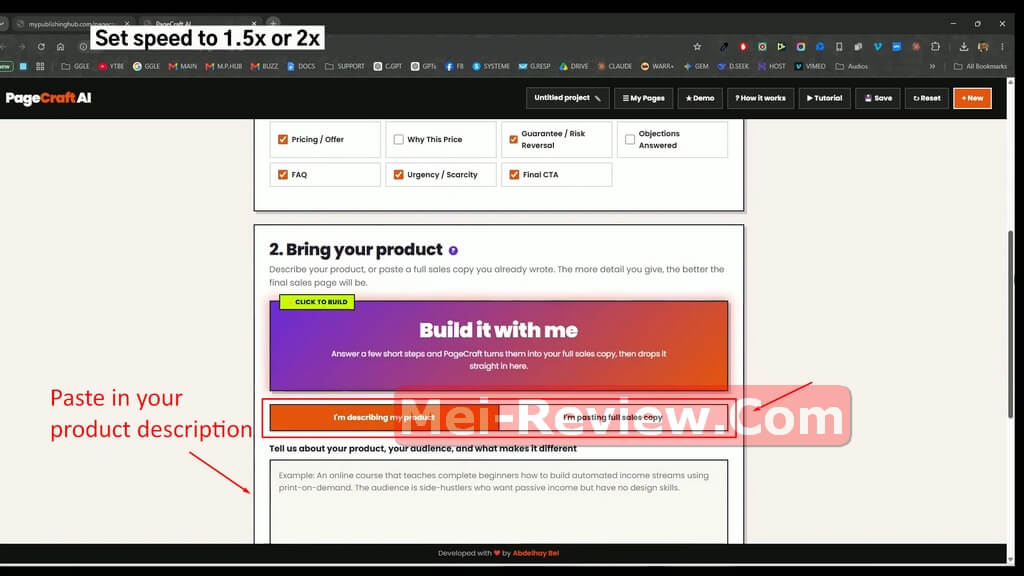Image resolution: width=1024 pixels, height=576 pixels.
Task: Open the FB Facebook bookmark
Action: (455, 66)
